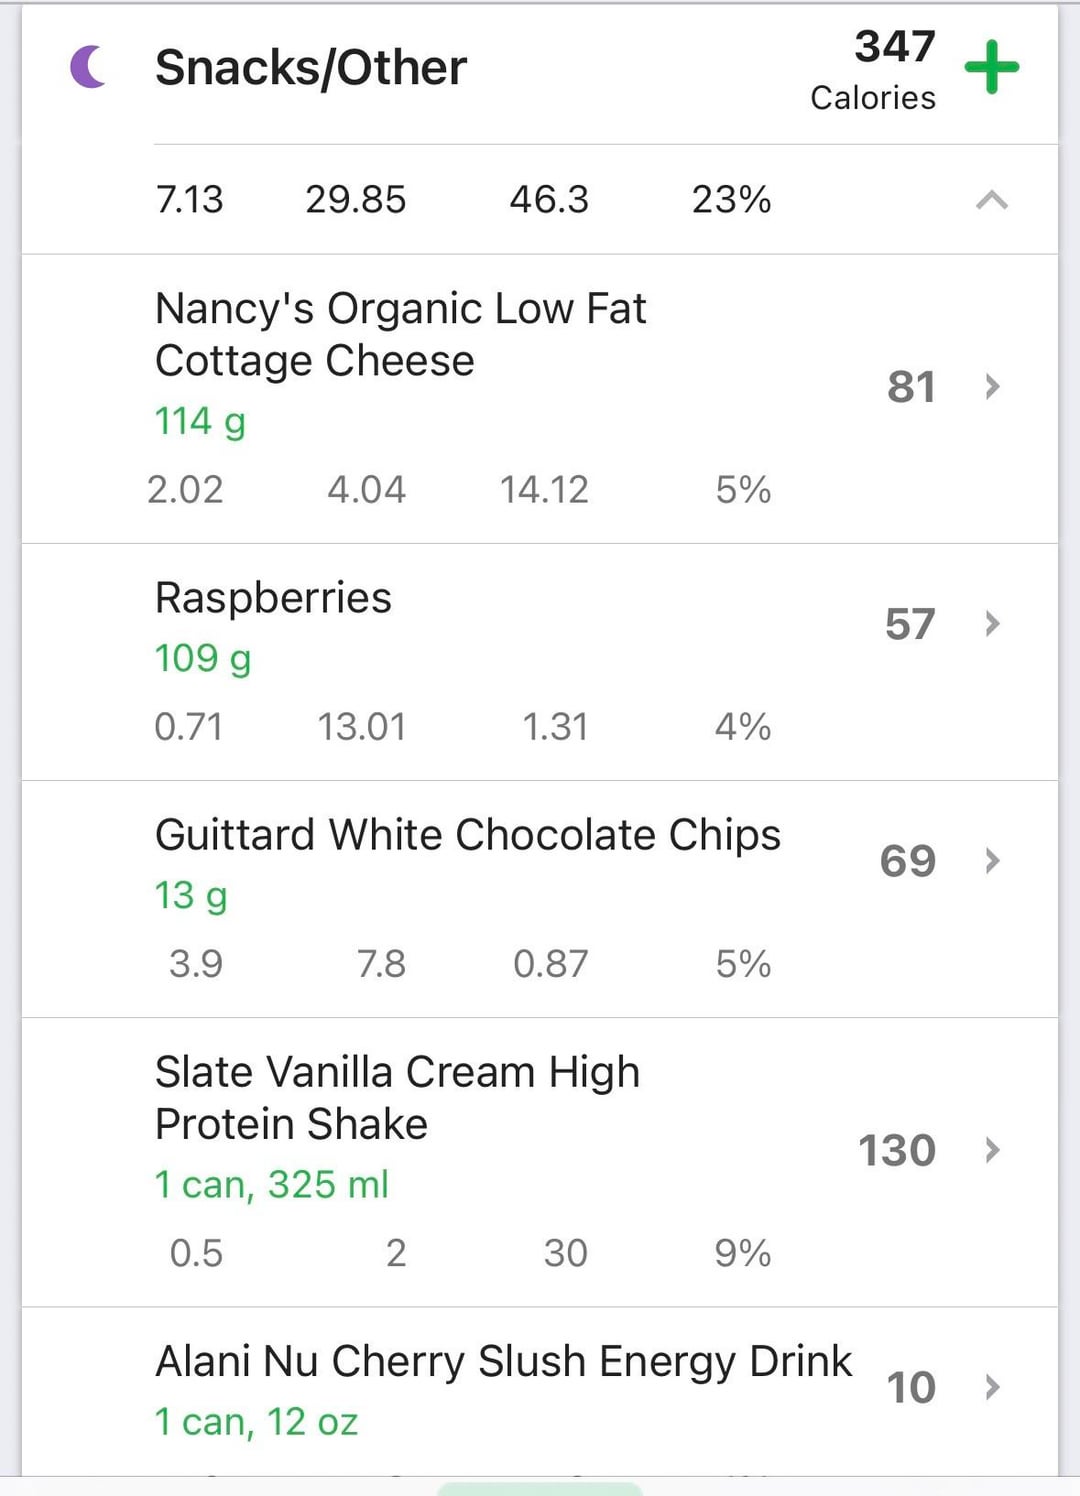Change the 1 can, 325 ml serving
The height and width of the screenshot is (1496, 1080).
[271, 1185]
